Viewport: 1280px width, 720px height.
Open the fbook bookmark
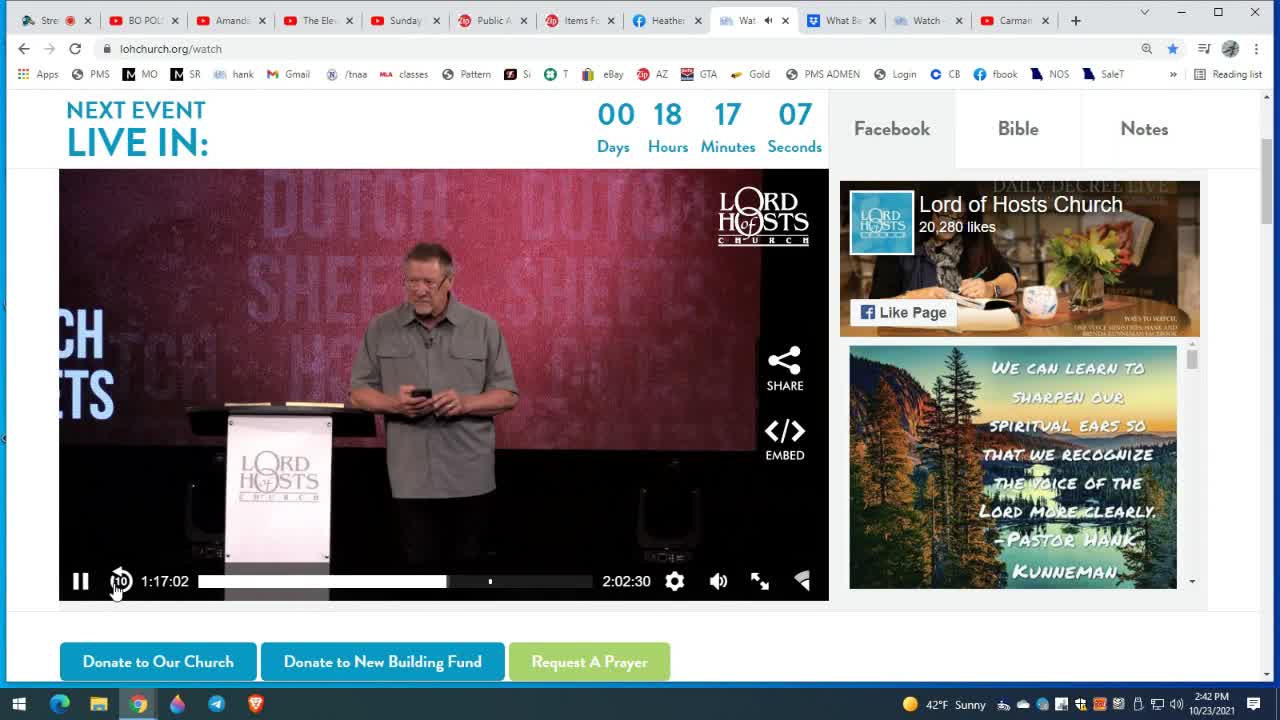tap(995, 74)
